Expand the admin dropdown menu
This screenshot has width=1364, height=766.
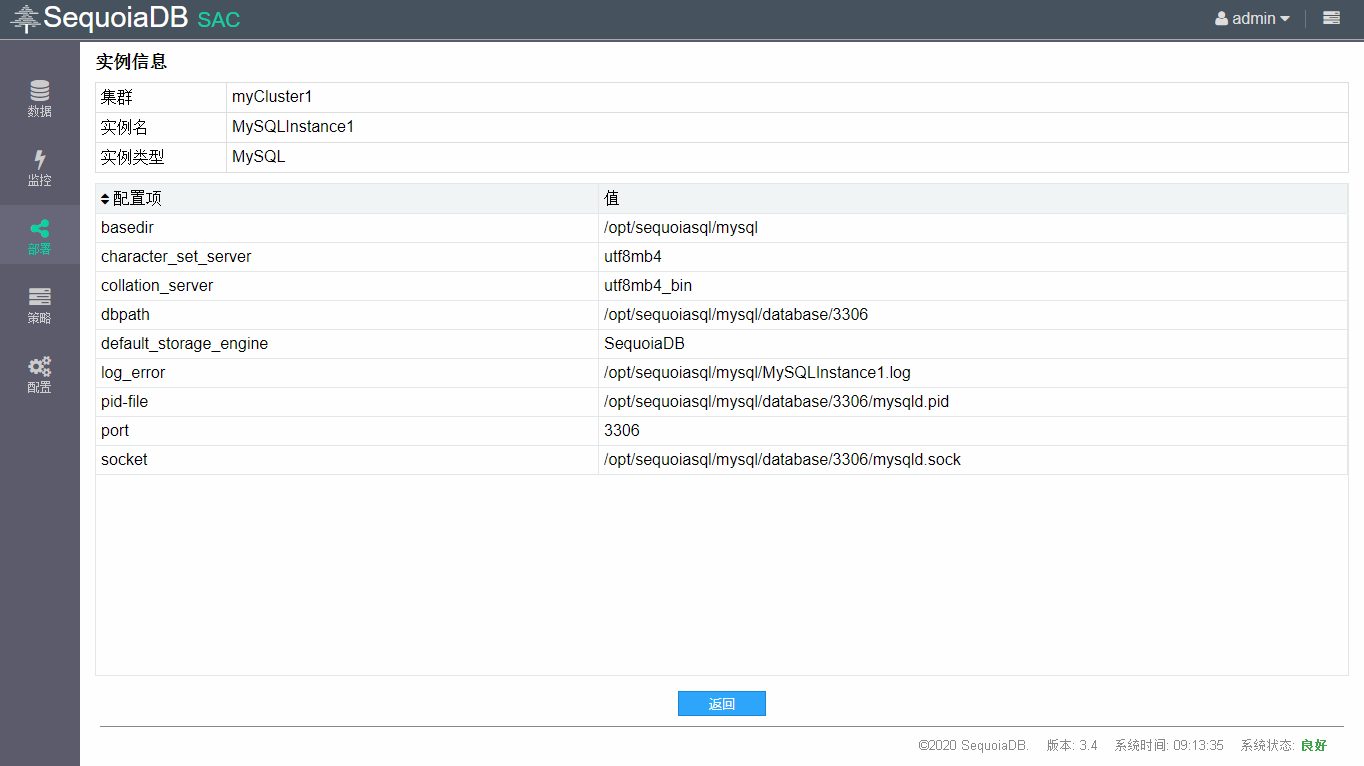(x=1284, y=19)
